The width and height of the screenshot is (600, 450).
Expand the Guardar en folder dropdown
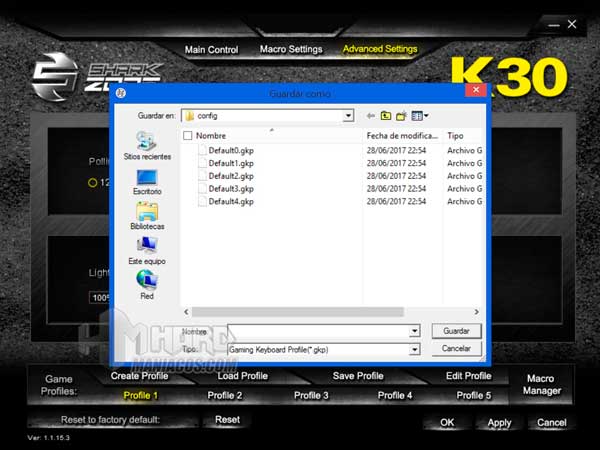[x=348, y=116]
